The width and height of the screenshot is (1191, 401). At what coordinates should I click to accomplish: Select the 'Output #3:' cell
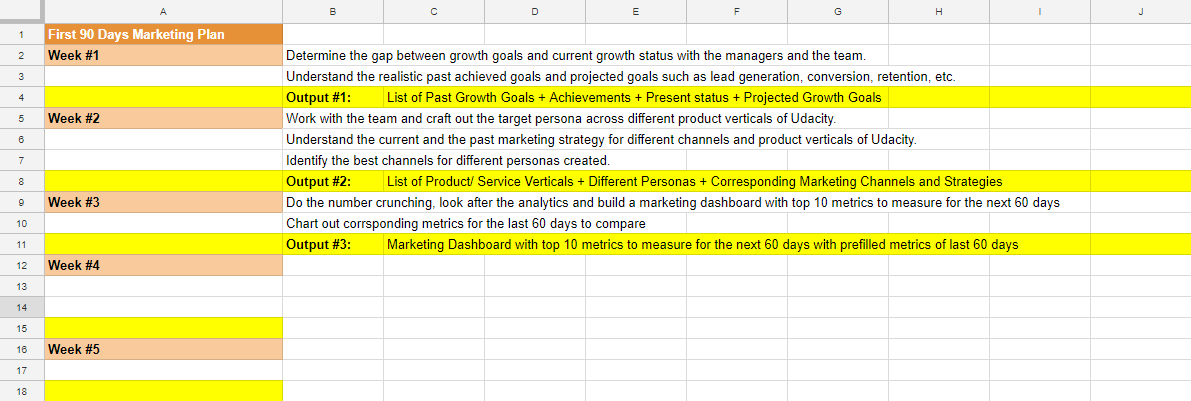[333, 245]
